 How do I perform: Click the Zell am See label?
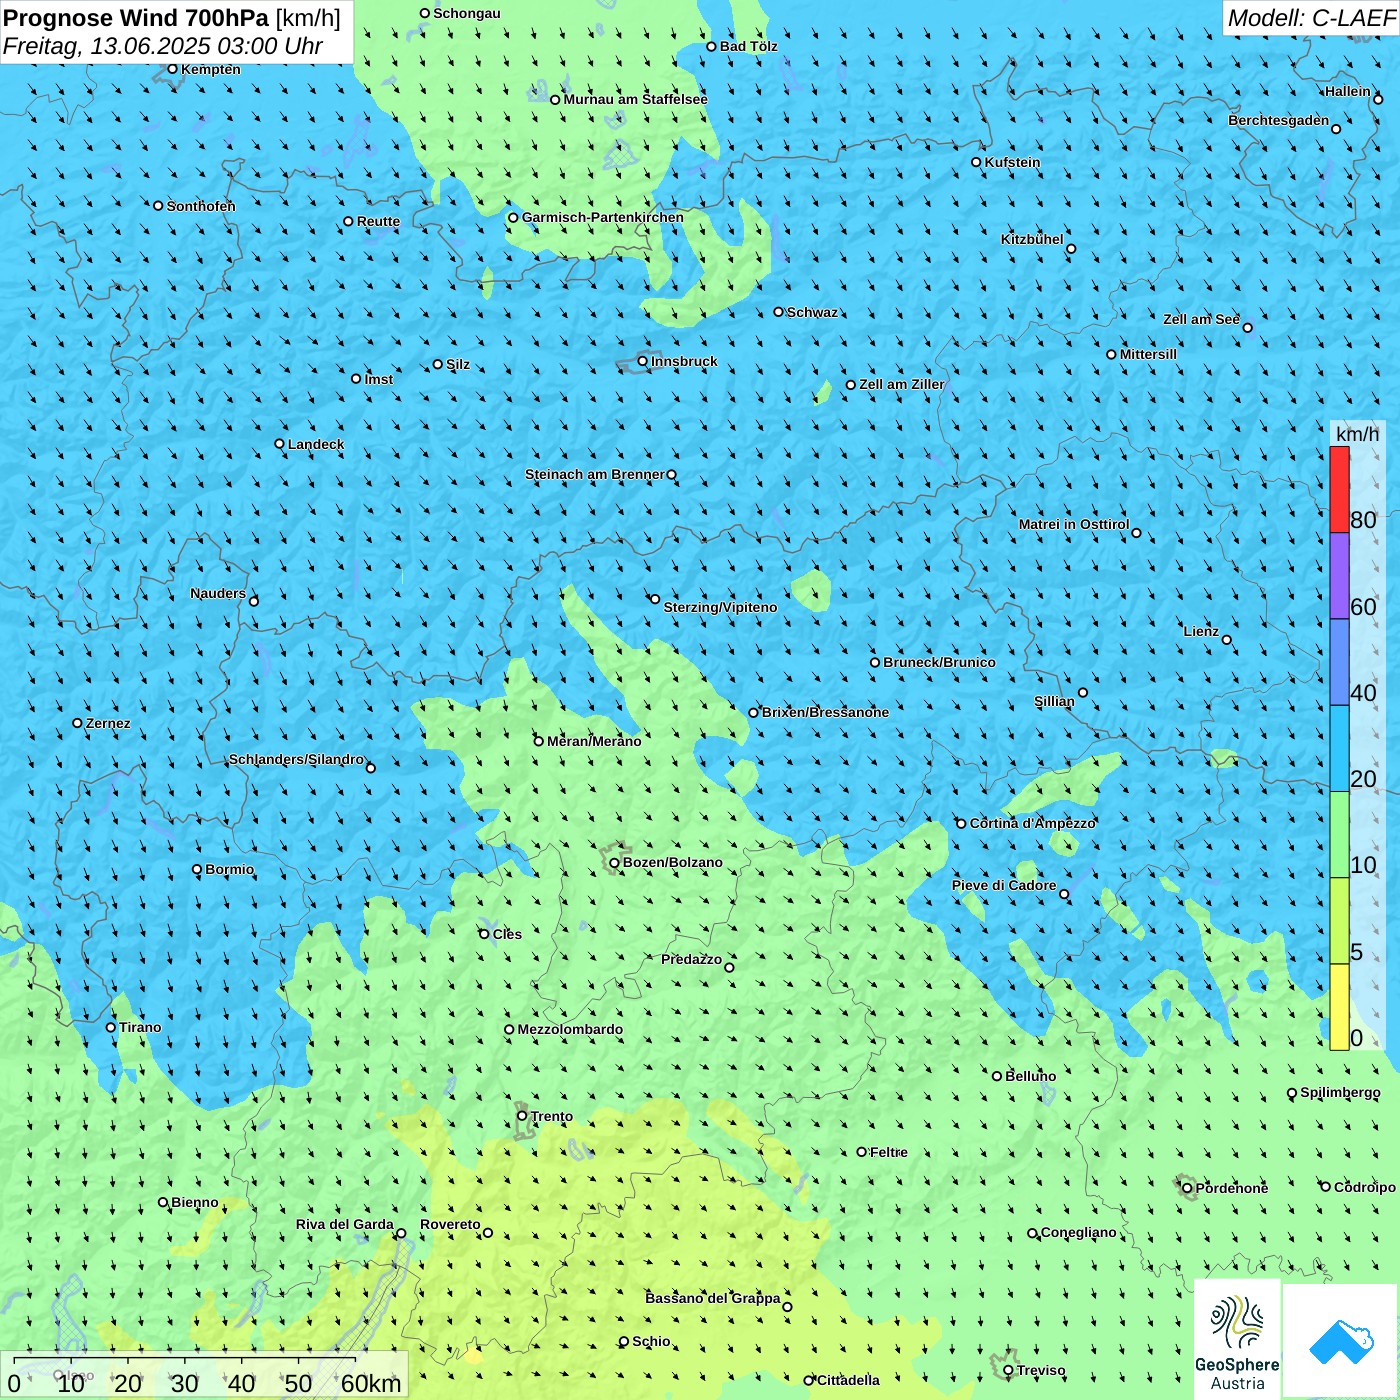point(1201,319)
